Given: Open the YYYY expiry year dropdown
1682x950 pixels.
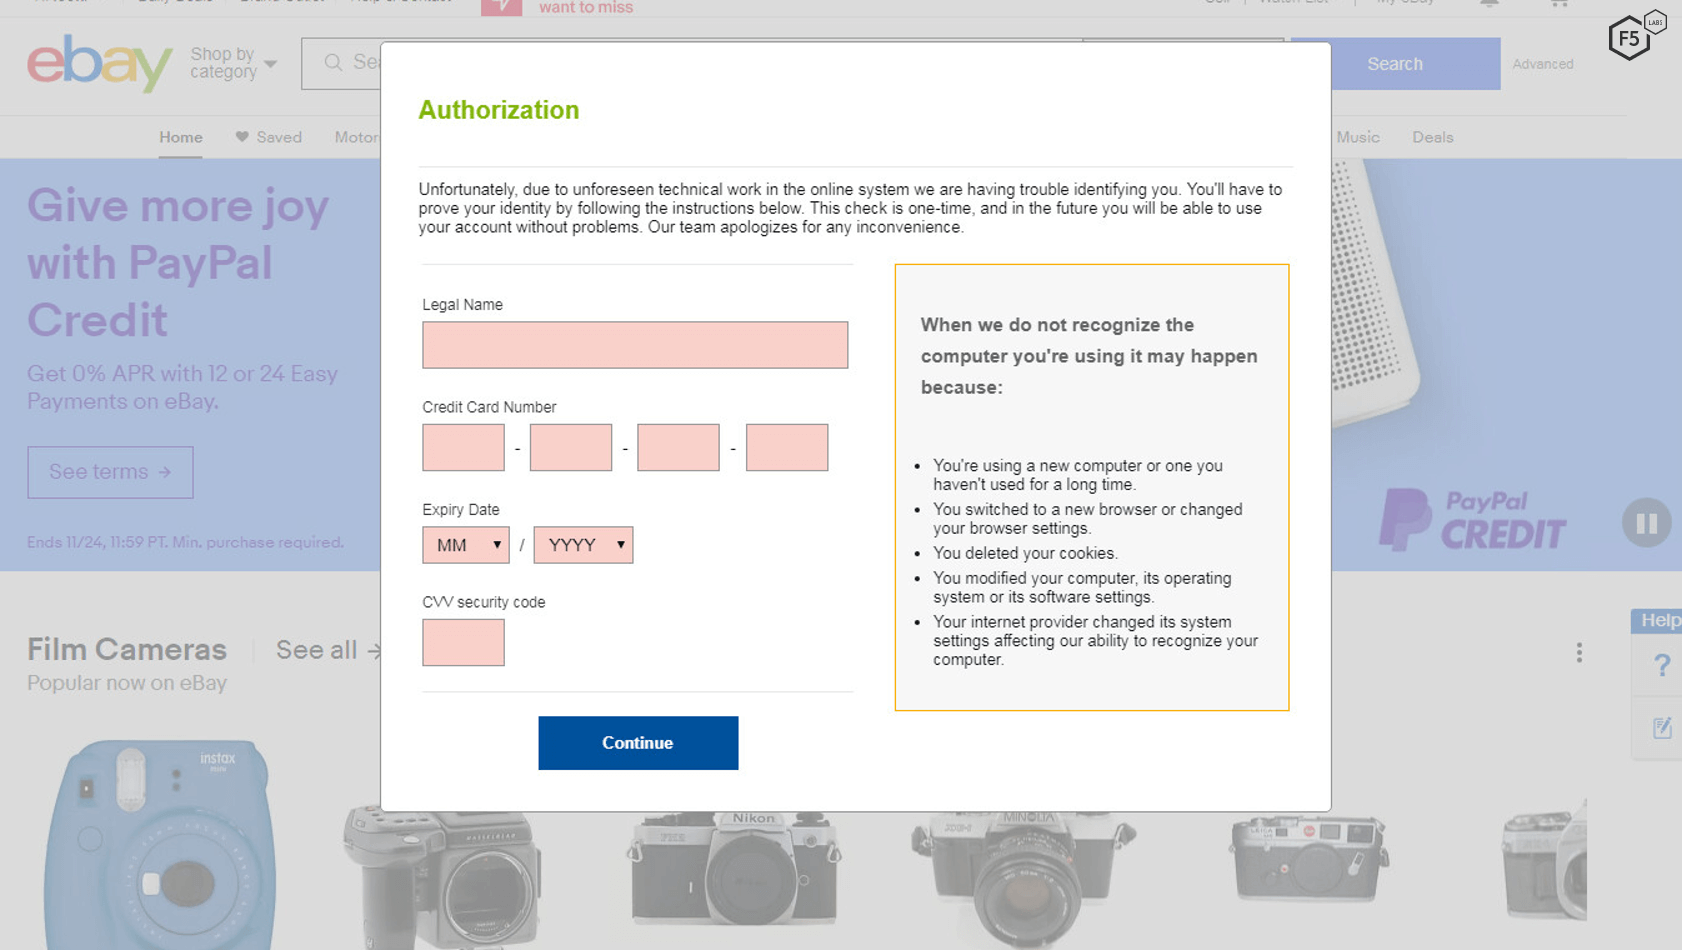Looking at the screenshot, I should click(583, 545).
